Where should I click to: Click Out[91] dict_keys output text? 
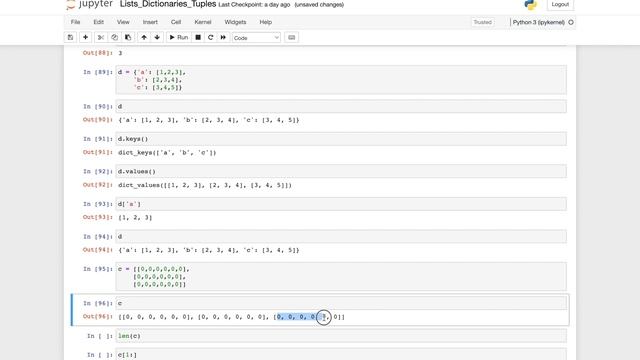167,153
